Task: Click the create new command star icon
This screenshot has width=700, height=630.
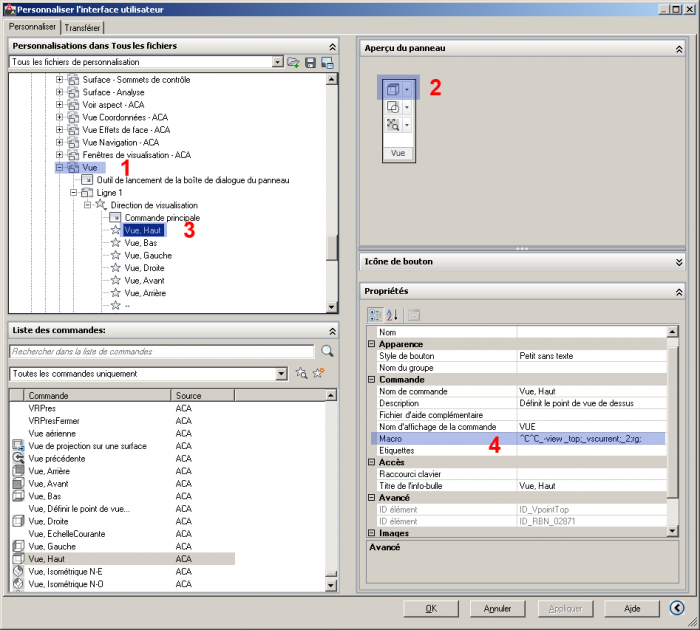Action: [319, 374]
